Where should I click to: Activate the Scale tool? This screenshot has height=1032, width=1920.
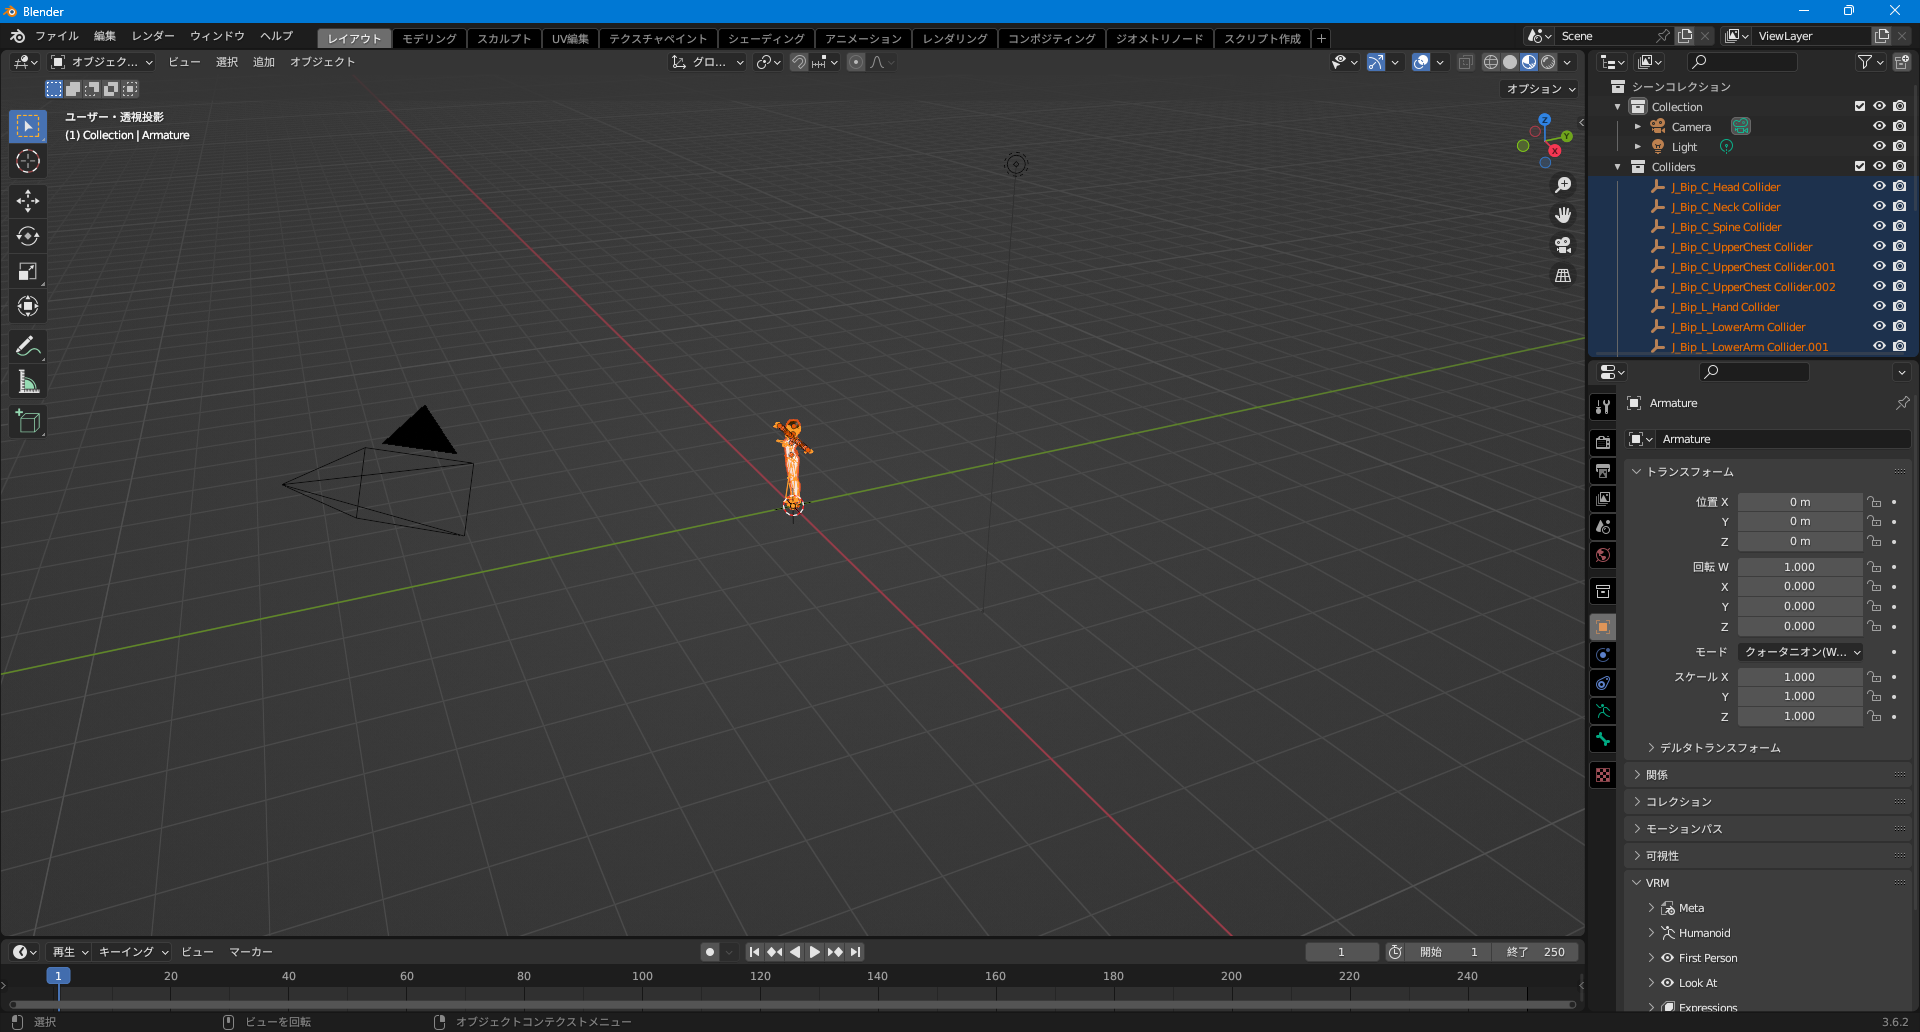tap(28, 271)
